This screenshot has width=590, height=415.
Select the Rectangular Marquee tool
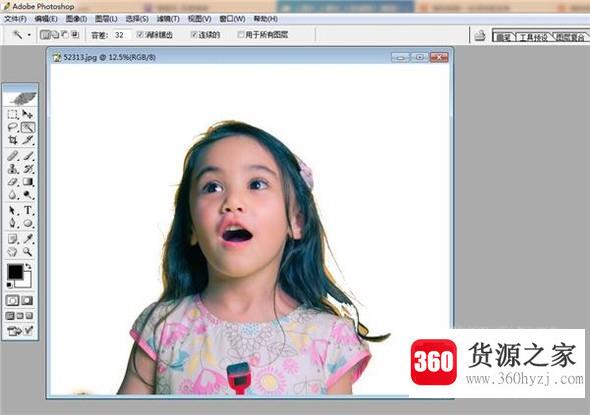click(13, 114)
